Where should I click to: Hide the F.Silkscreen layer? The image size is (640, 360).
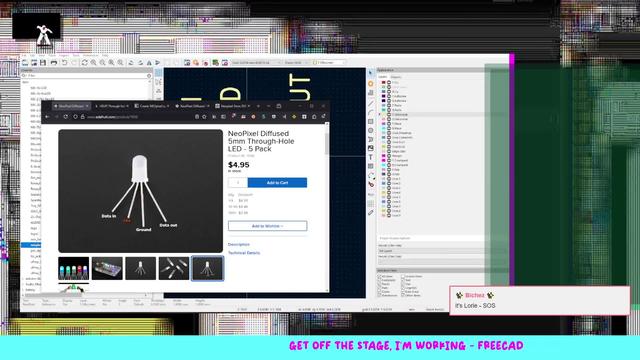[389, 115]
